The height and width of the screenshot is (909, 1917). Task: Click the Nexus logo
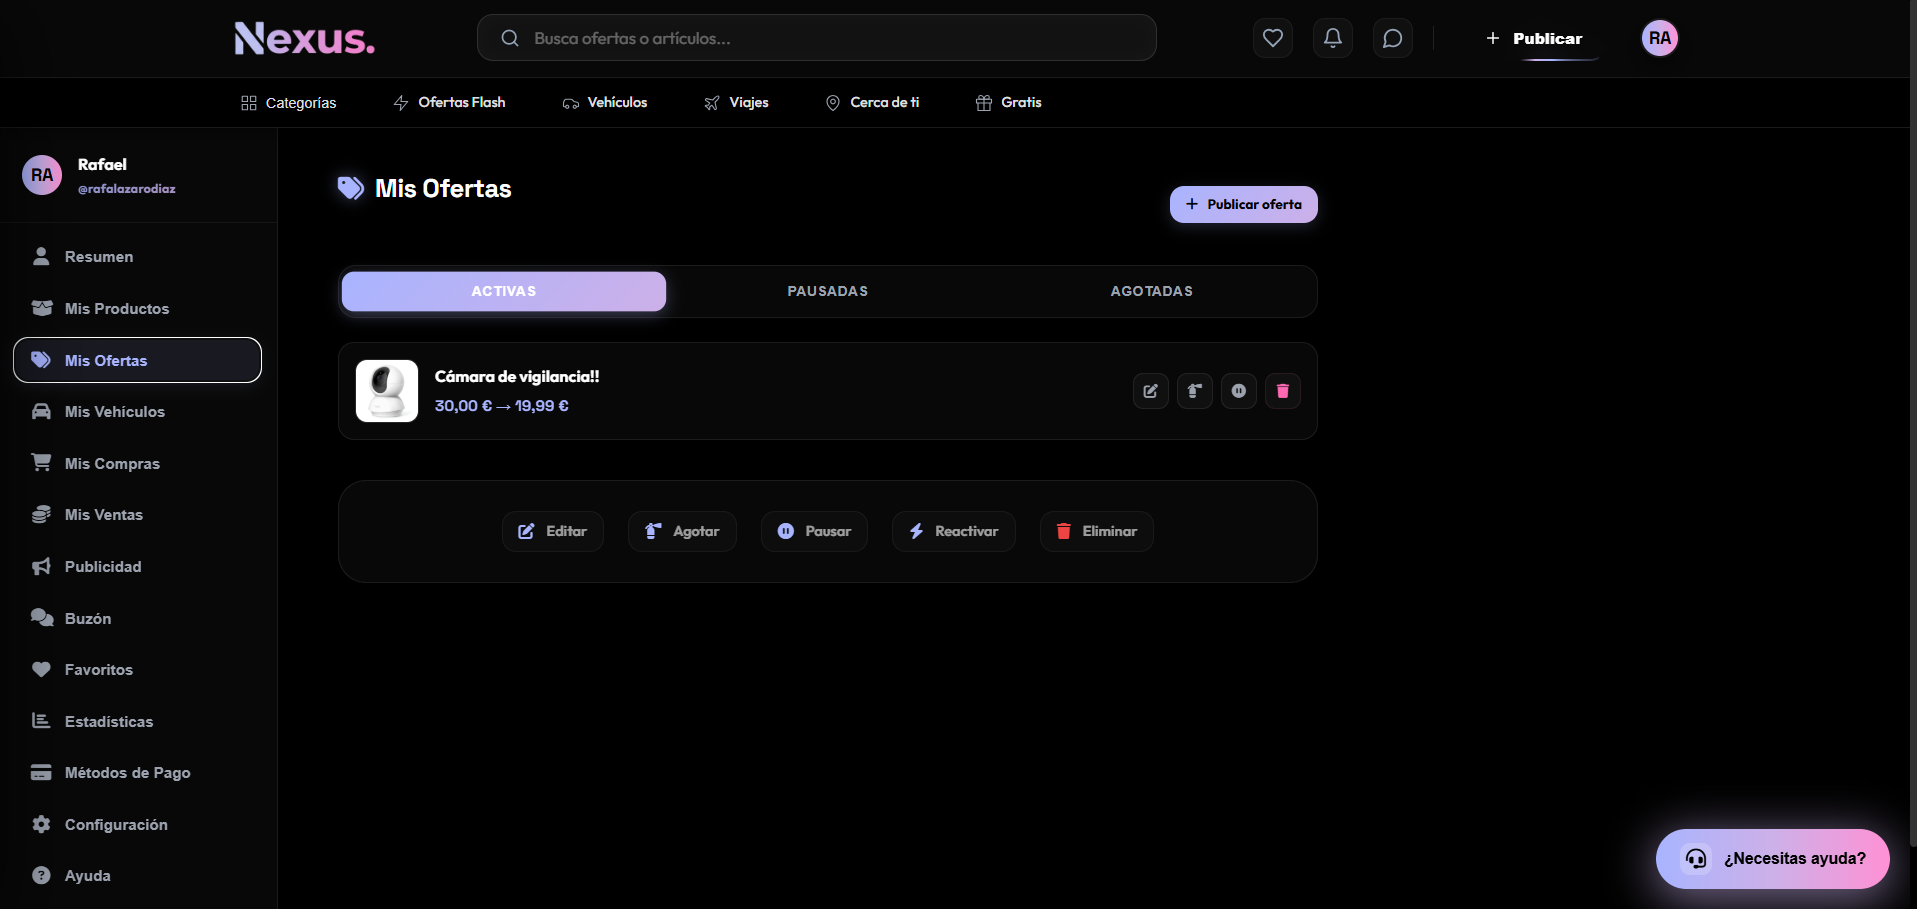click(305, 38)
